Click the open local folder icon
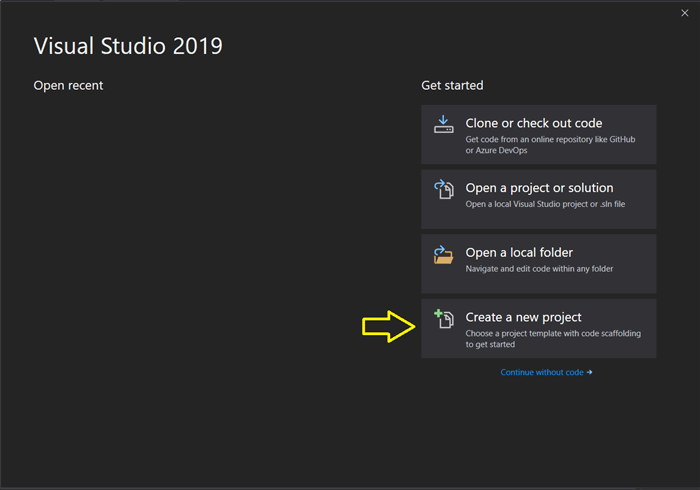The image size is (700, 490). coord(443,254)
